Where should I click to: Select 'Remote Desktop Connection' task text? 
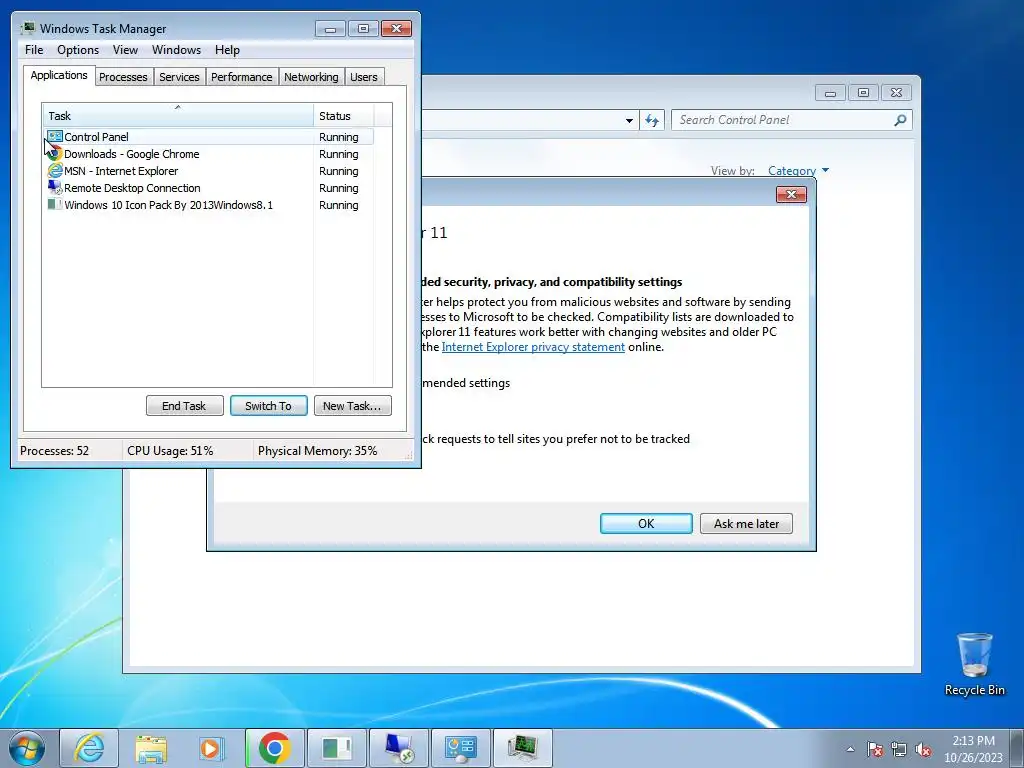point(132,188)
